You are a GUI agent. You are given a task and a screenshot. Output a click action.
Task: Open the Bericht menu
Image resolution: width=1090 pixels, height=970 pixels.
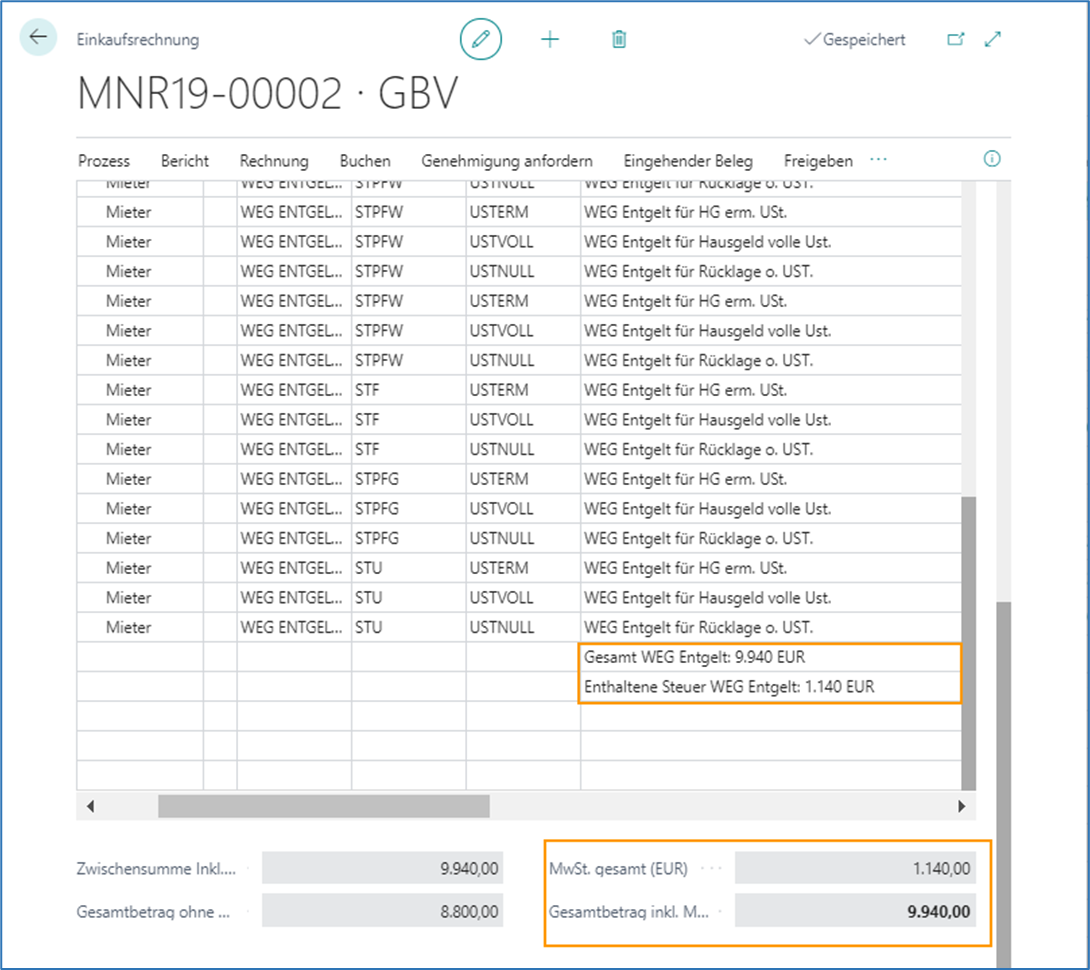[x=185, y=161]
